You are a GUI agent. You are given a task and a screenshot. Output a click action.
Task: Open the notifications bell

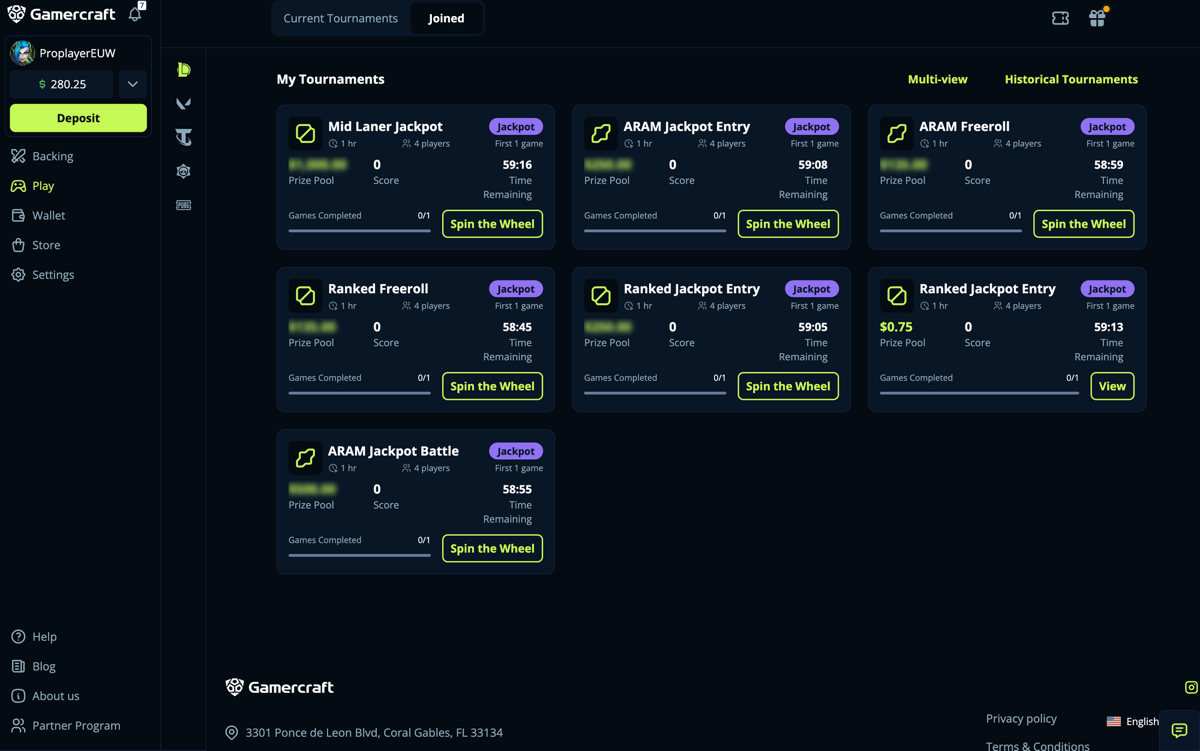point(135,14)
